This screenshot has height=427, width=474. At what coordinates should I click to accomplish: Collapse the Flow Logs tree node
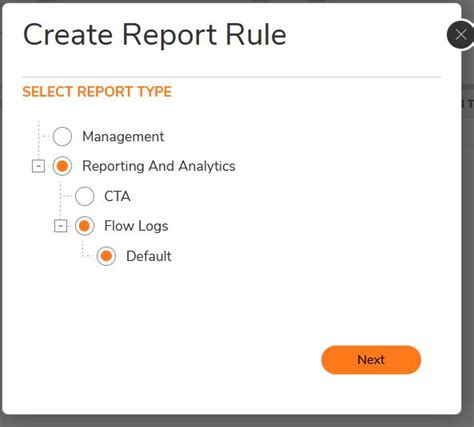click(x=60, y=226)
